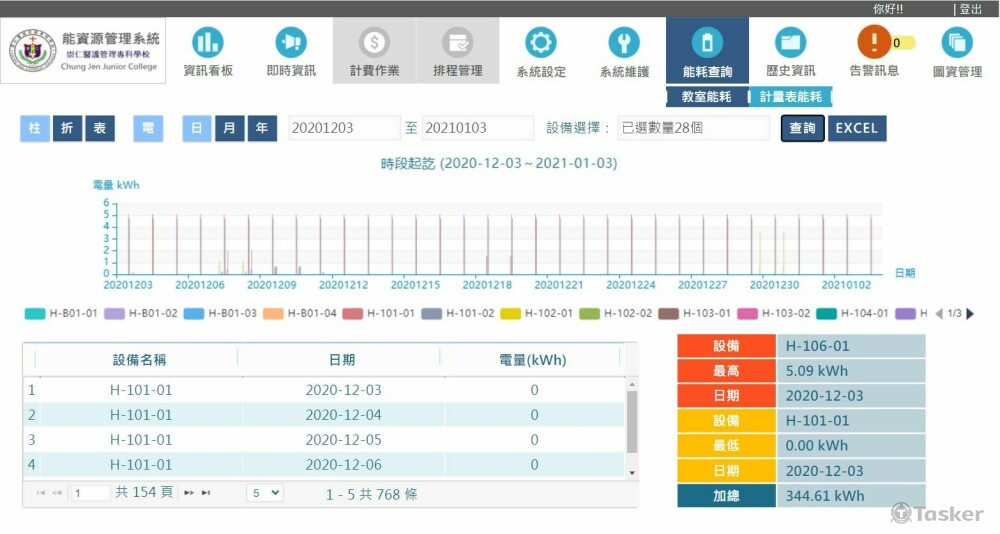Image resolution: width=1000 pixels, height=534 pixels.
Task: Open 系統維護 wrench icon
Action: pos(624,44)
